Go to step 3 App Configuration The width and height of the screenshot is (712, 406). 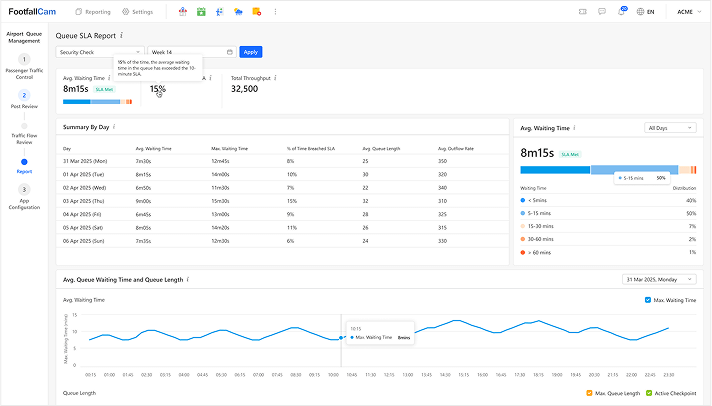(x=24, y=197)
